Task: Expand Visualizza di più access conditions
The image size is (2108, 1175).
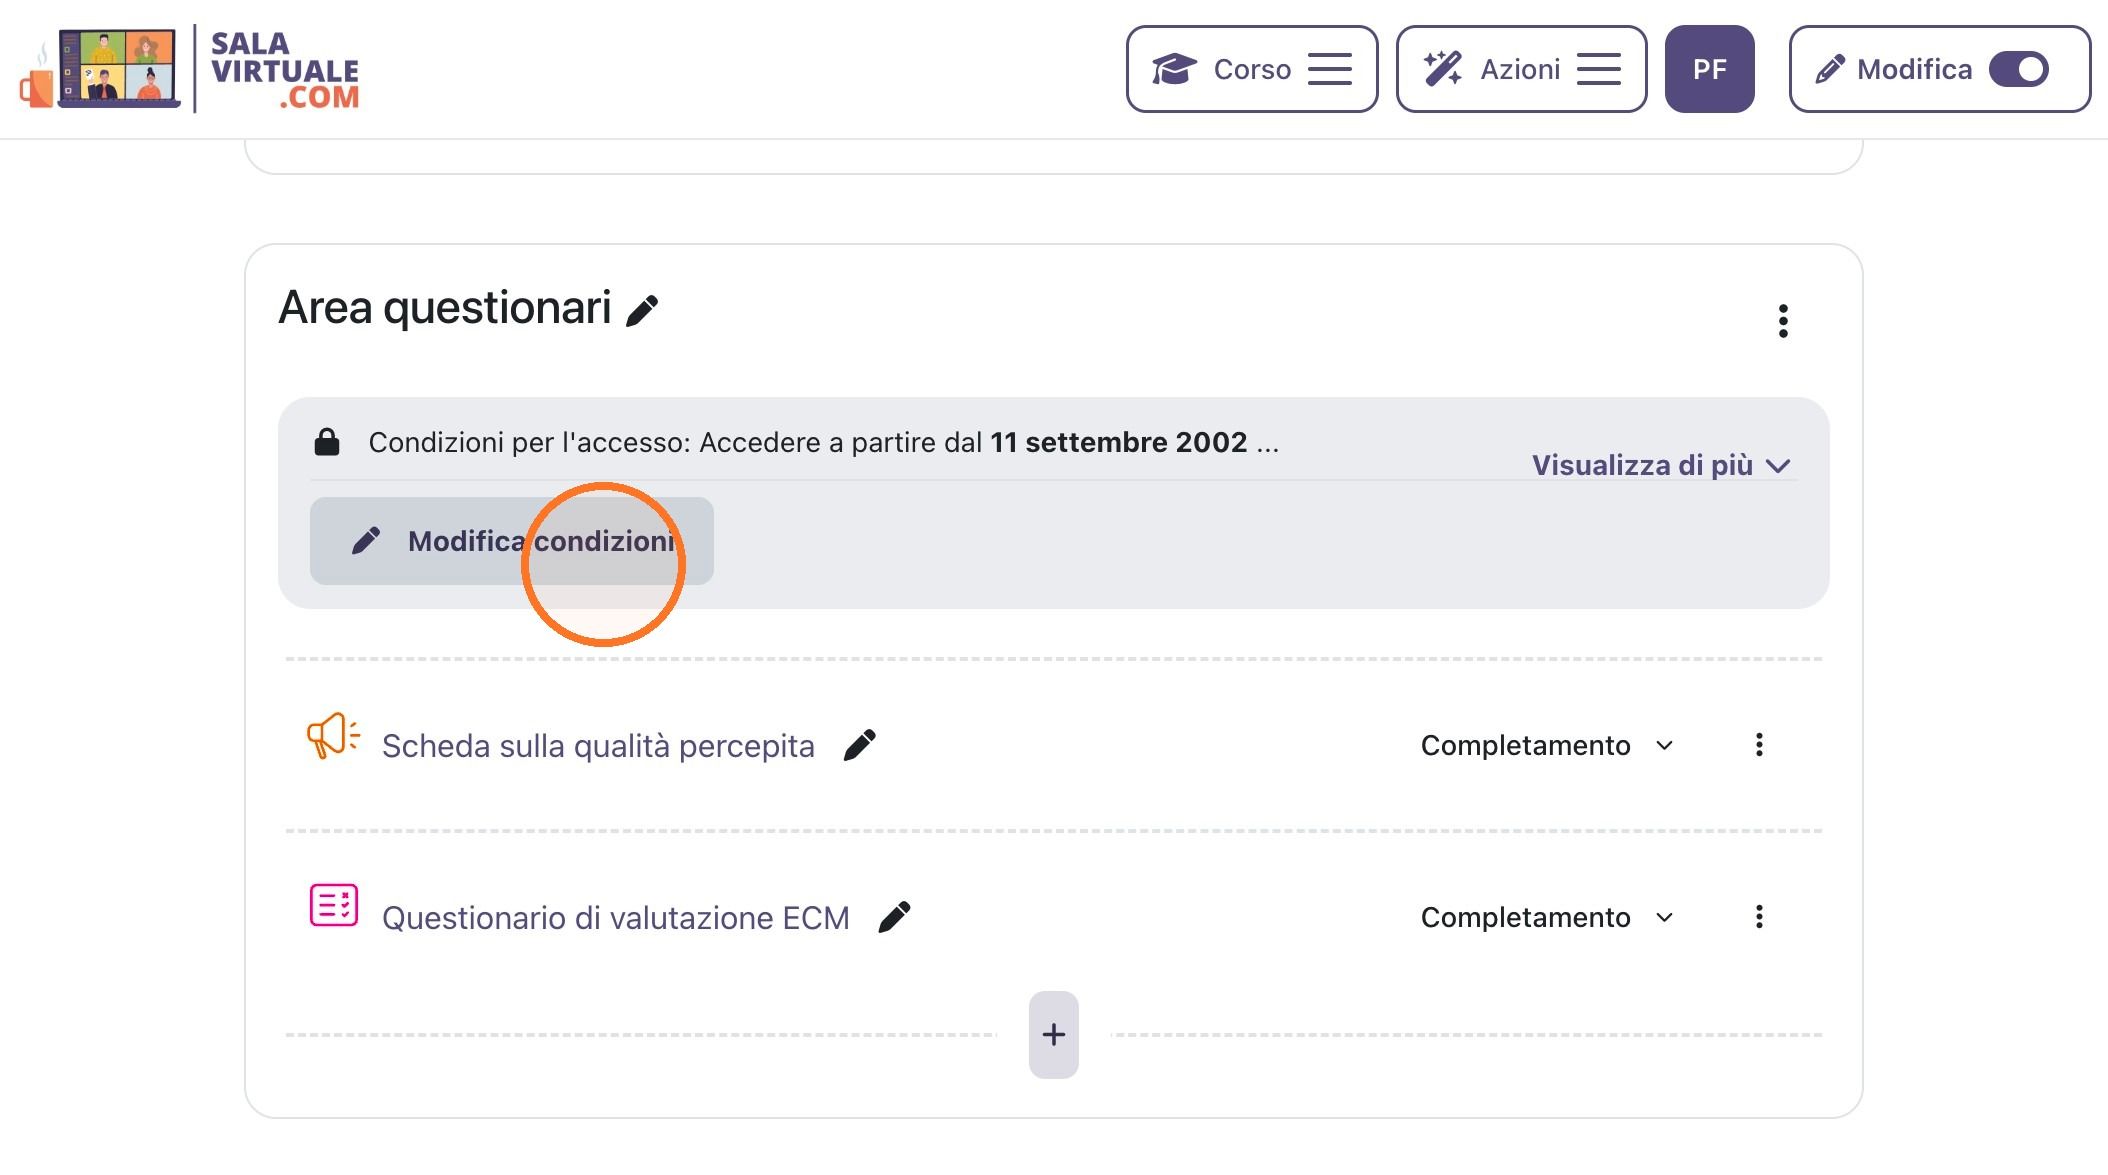Action: tap(1661, 465)
